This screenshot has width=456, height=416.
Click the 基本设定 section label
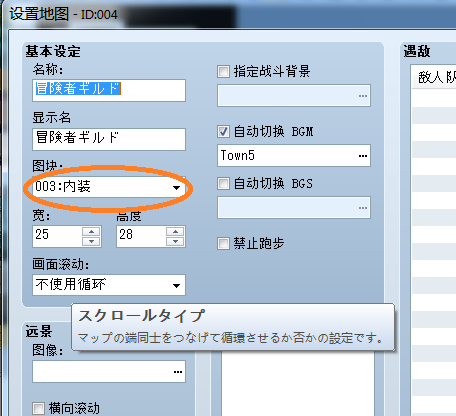[x=53, y=52]
